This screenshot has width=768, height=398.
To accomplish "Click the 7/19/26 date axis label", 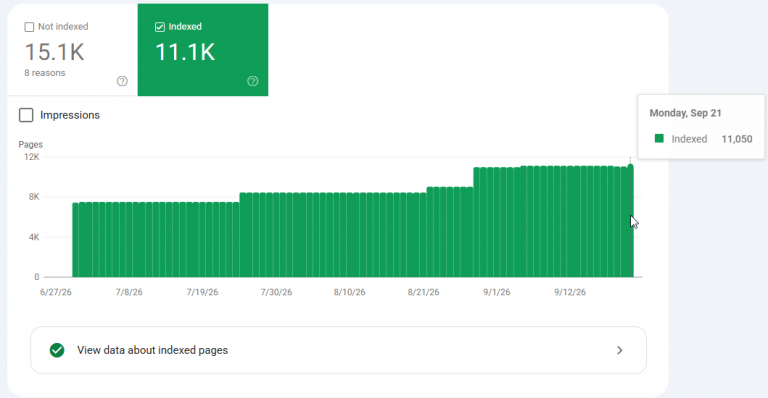I will click(202, 292).
